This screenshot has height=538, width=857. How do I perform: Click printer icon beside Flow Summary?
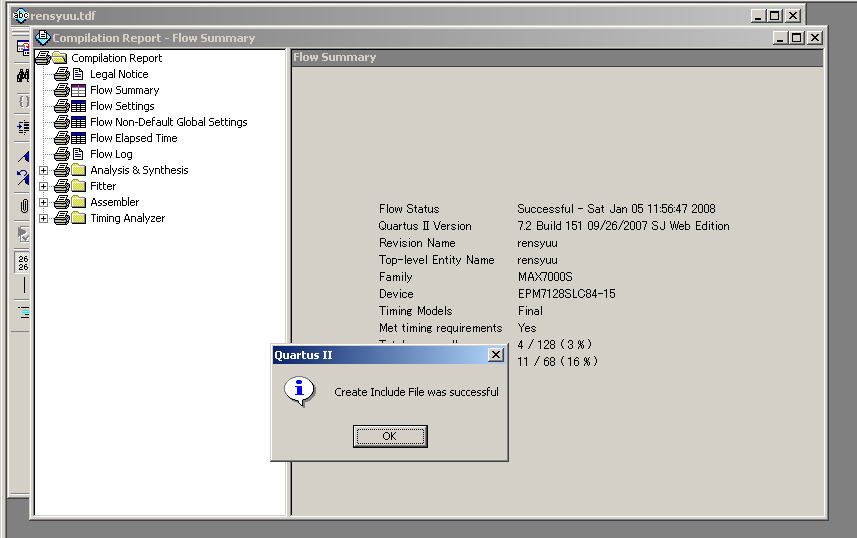[62, 90]
